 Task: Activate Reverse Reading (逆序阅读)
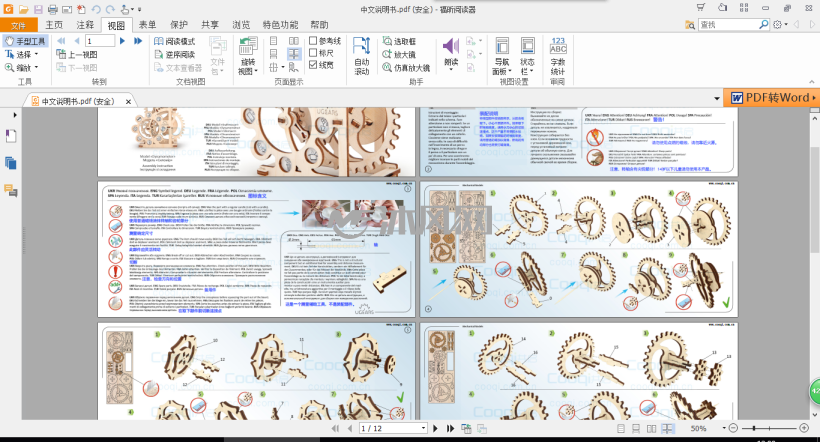click(x=175, y=54)
